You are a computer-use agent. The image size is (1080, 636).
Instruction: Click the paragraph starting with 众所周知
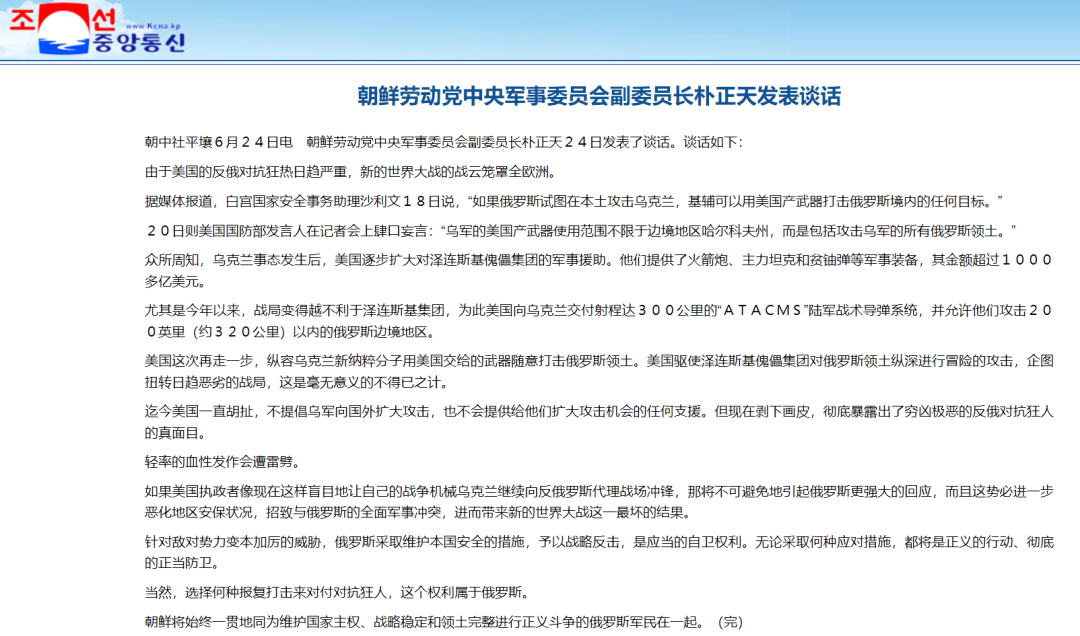(598, 270)
